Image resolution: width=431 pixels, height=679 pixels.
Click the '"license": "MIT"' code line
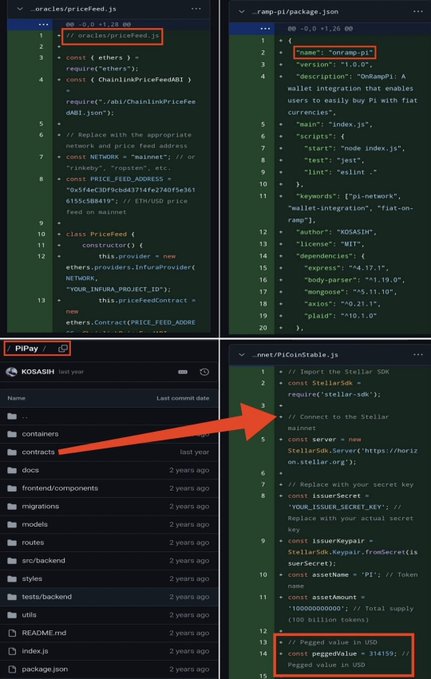(332, 244)
